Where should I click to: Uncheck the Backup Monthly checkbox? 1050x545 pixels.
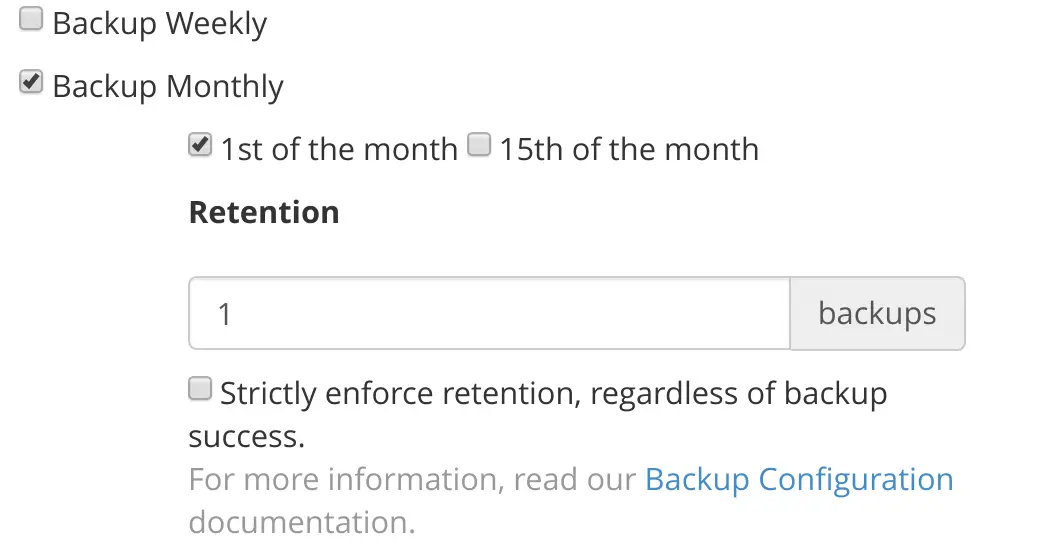pyautogui.click(x=32, y=83)
